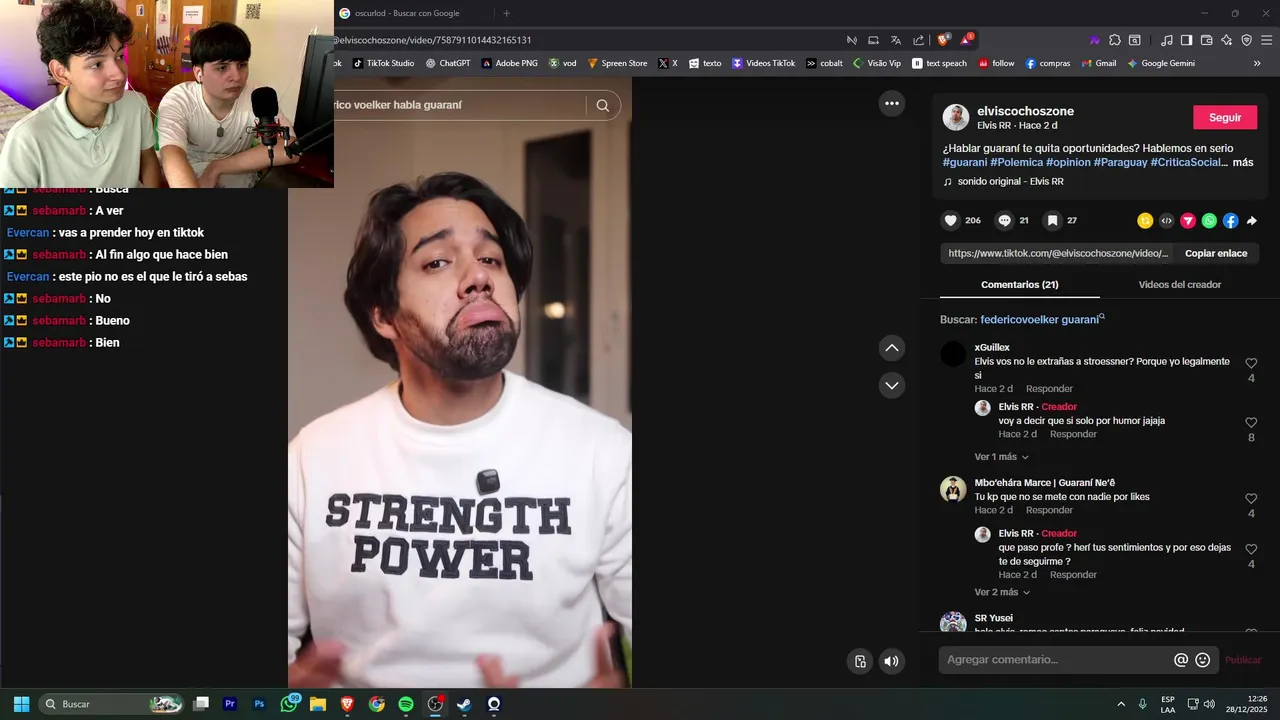Click the elviscochoszone avatar thumbnail
The image size is (1280, 720).
coord(956,117)
